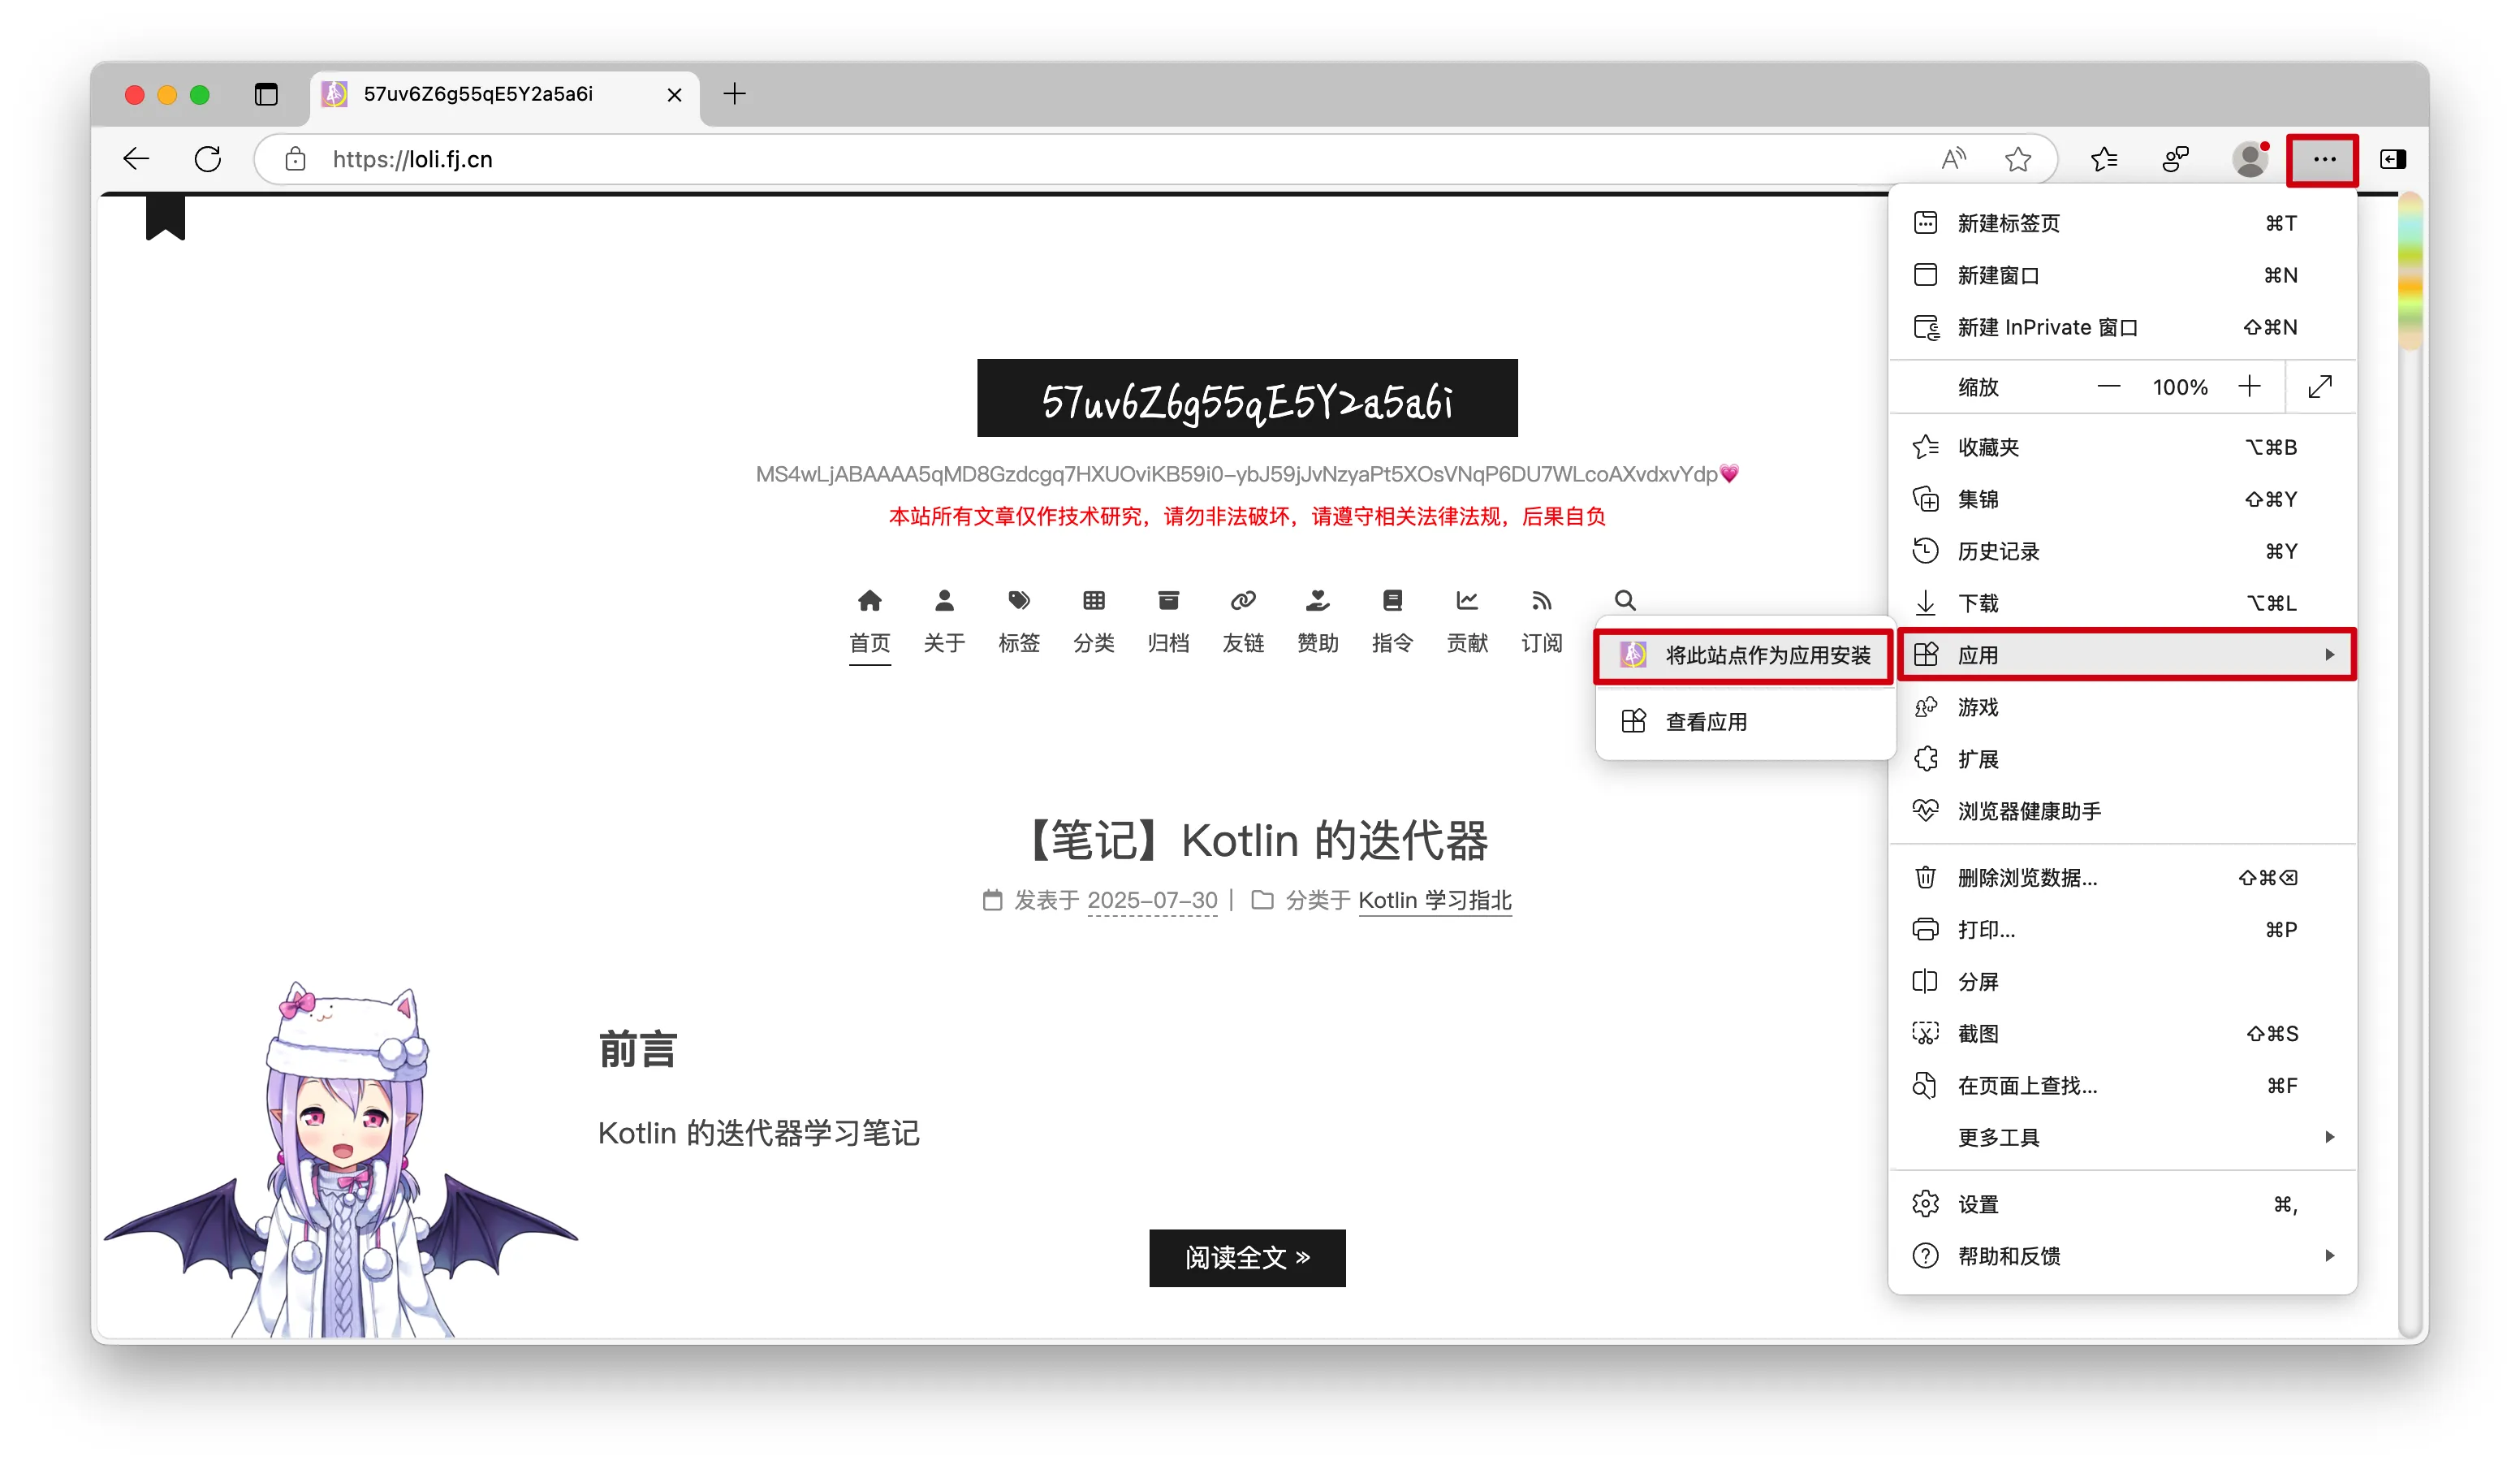2520x1465 pixels.
Task: Open the favorites list toolbar icon
Action: coord(2104,159)
